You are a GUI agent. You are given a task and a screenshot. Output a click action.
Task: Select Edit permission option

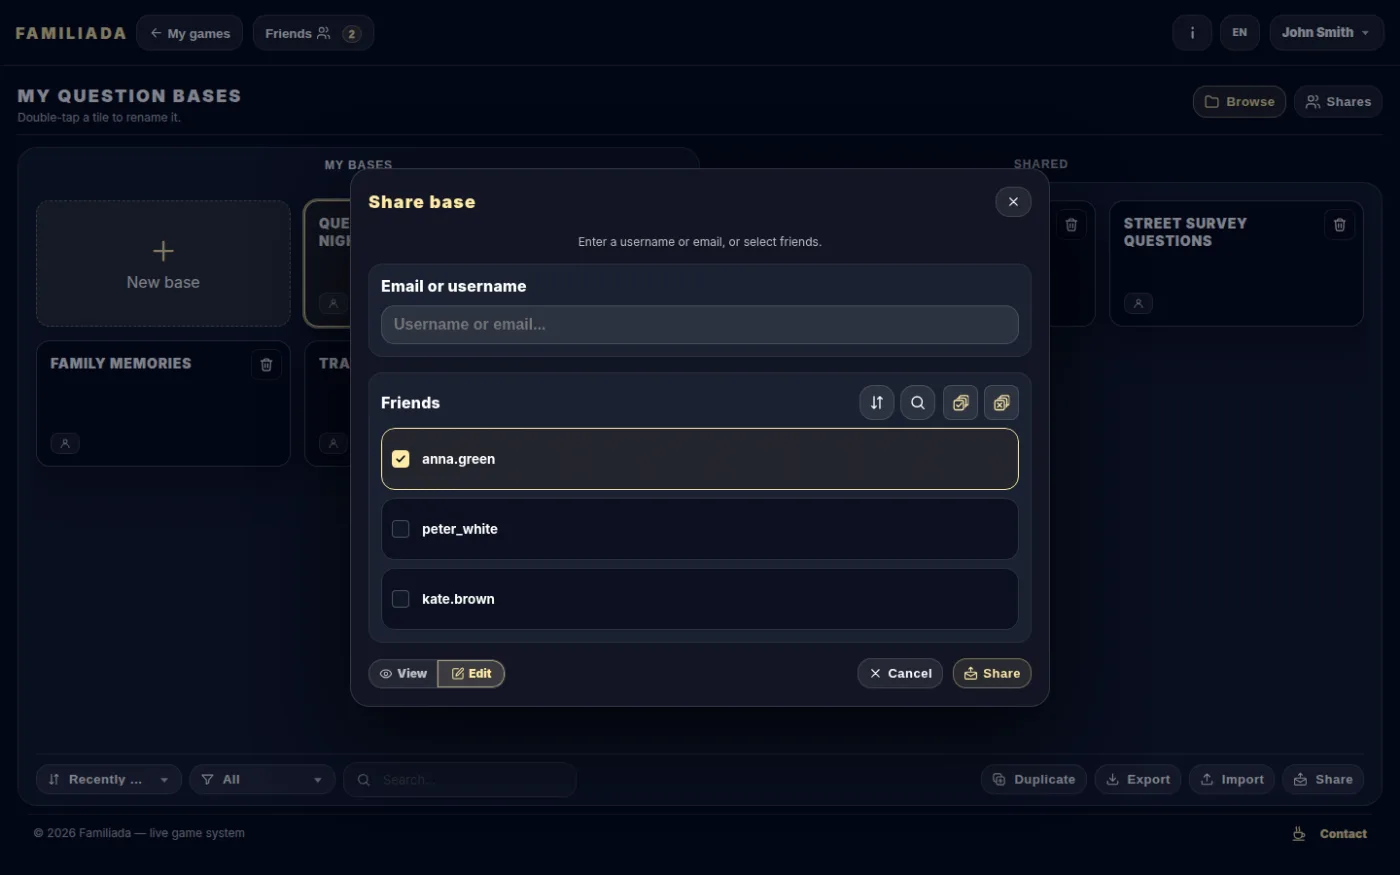pyautogui.click(x=471, y=674)
